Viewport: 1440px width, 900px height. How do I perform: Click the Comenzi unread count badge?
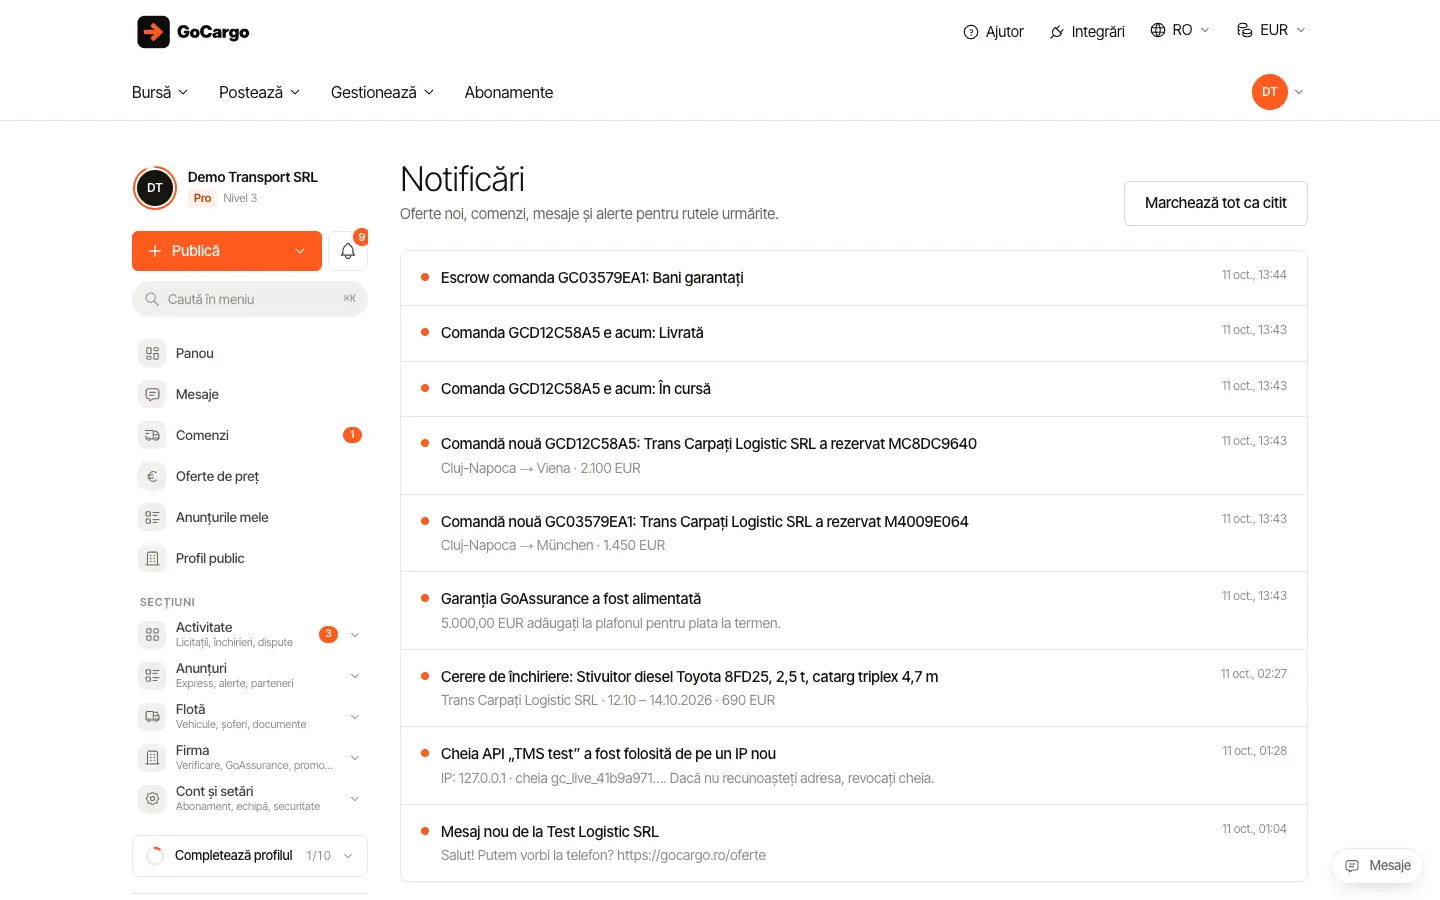tap(352, 435)
